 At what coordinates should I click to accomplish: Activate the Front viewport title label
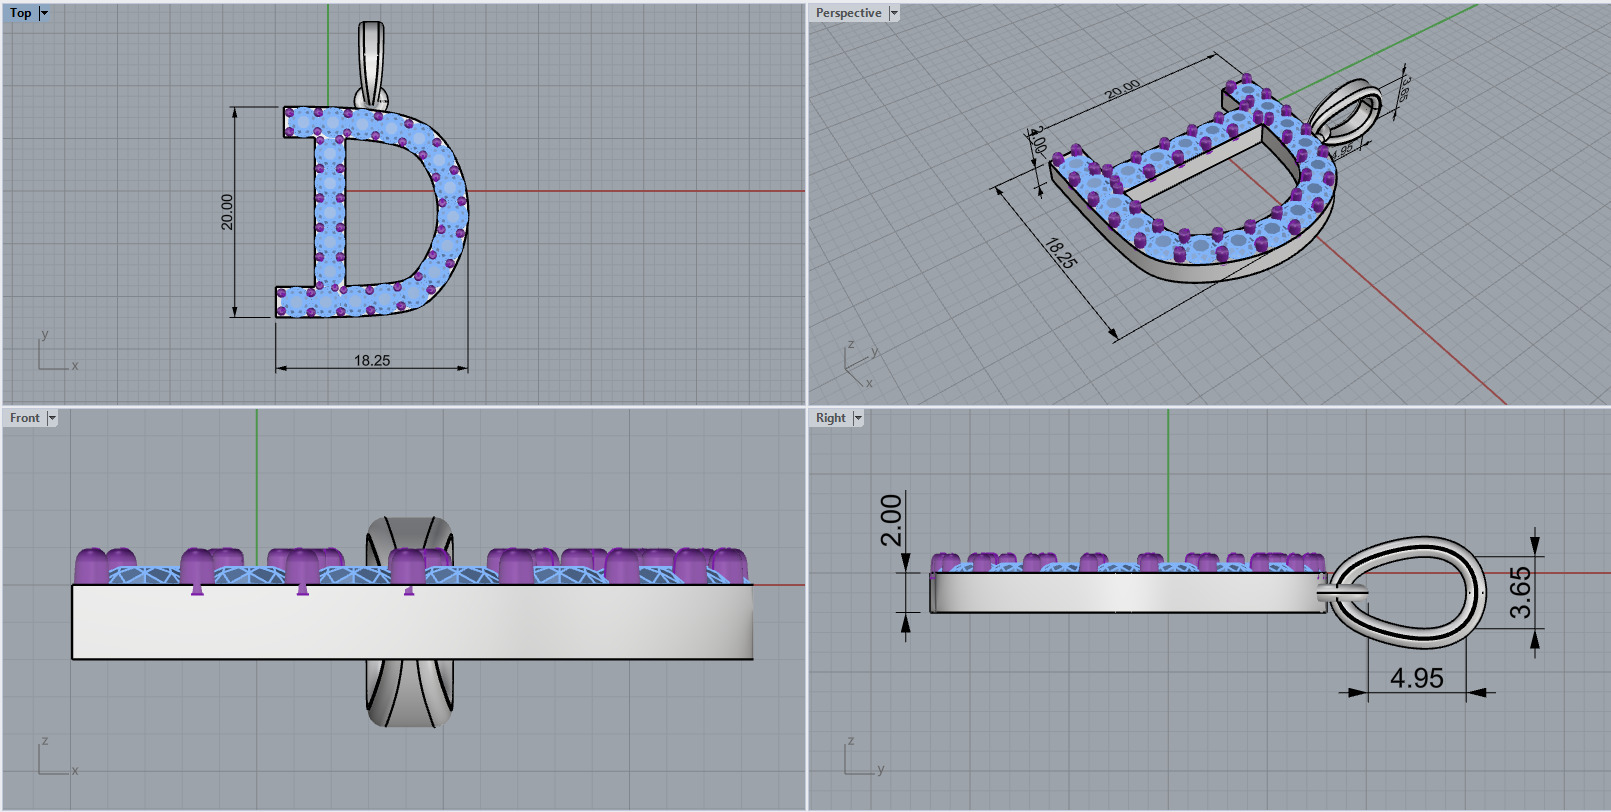pyautogui.click(x=25, y=418)
